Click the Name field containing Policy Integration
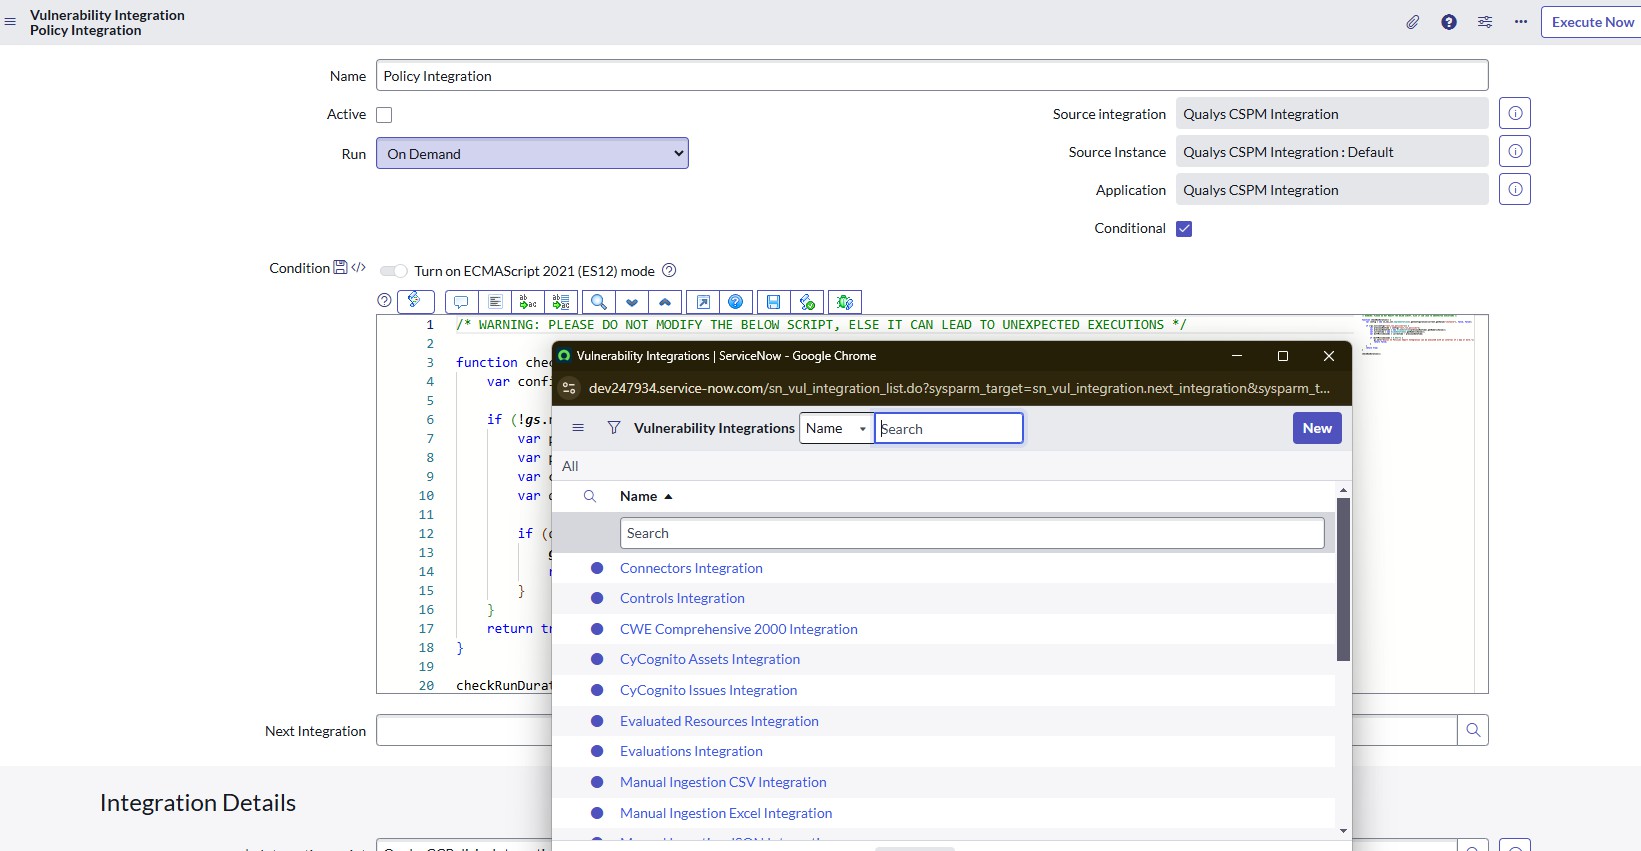Screen dimensions: 1641x851 pos(932,76)
